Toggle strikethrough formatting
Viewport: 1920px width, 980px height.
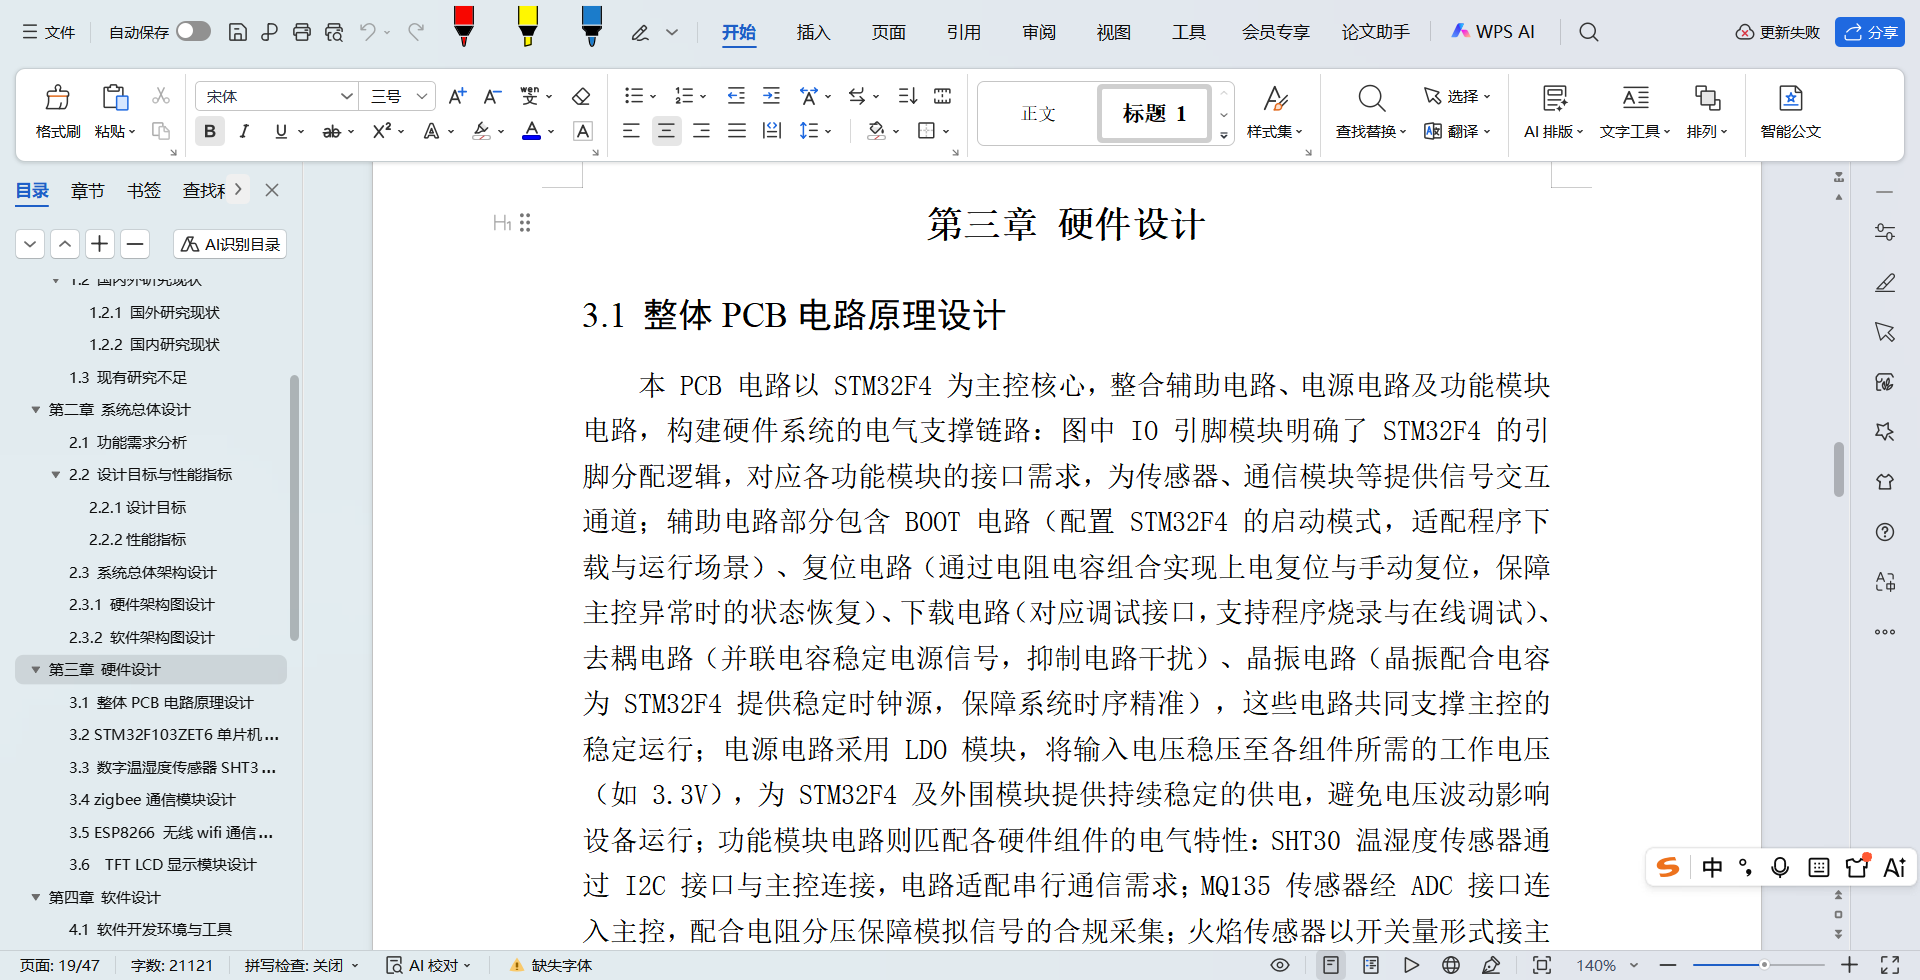coord(332,130)
